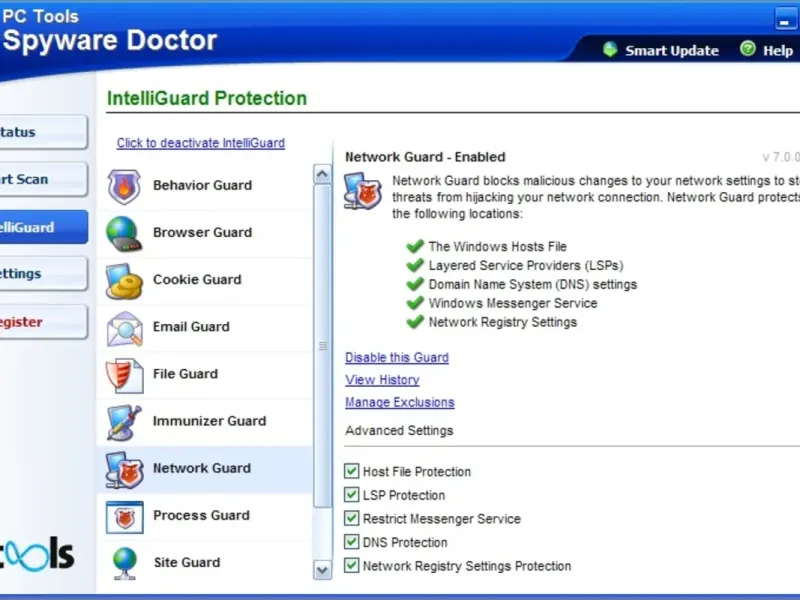This screenshot has width=800, height=600.
Task: Click guard list scroll down arrow
Action: click(322, 570)
